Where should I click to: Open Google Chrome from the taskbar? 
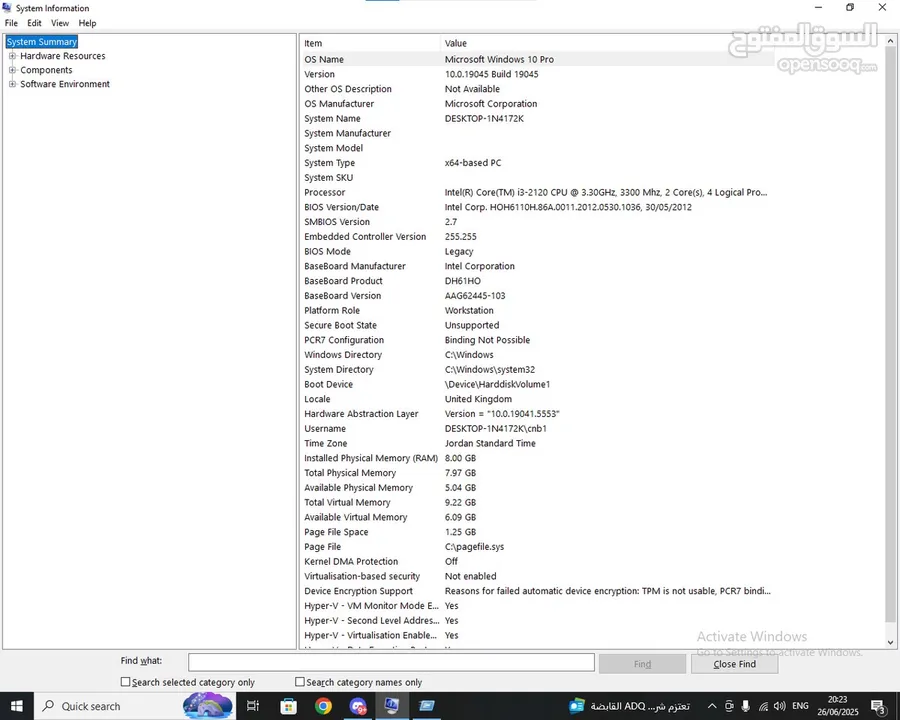coord(323,706)
